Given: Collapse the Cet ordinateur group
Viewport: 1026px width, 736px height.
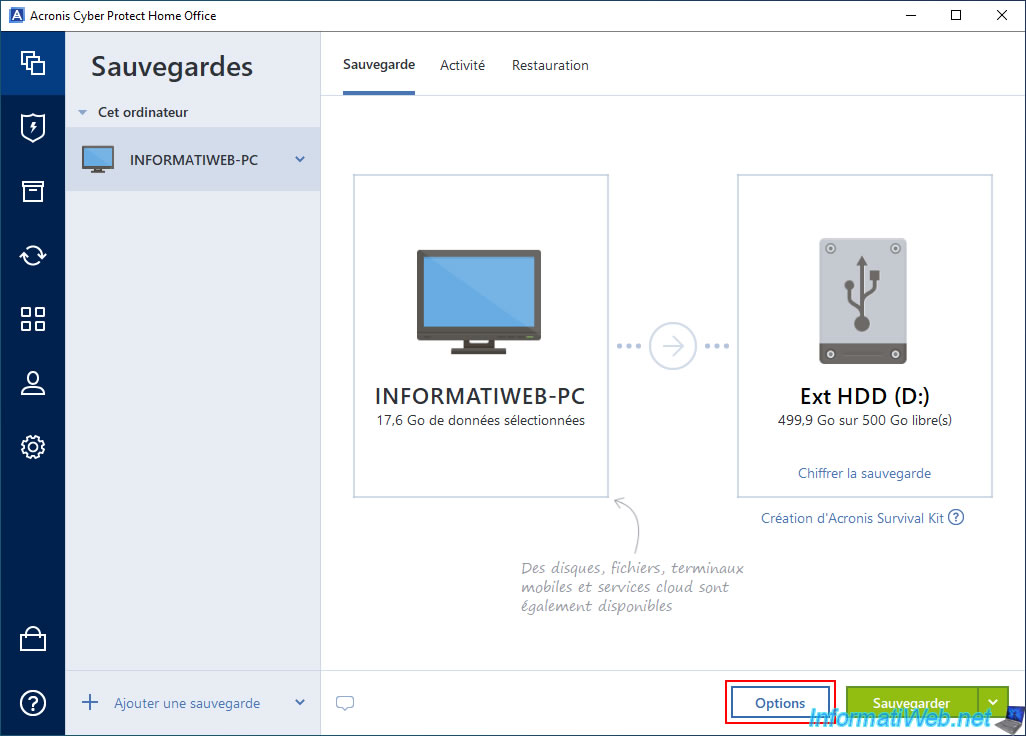Looking at the screenshot, I should coord(82,113).
